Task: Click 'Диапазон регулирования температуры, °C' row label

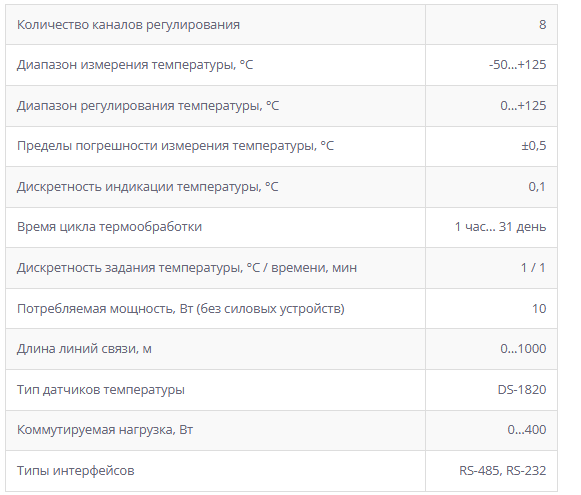Action: pos(148,106)
